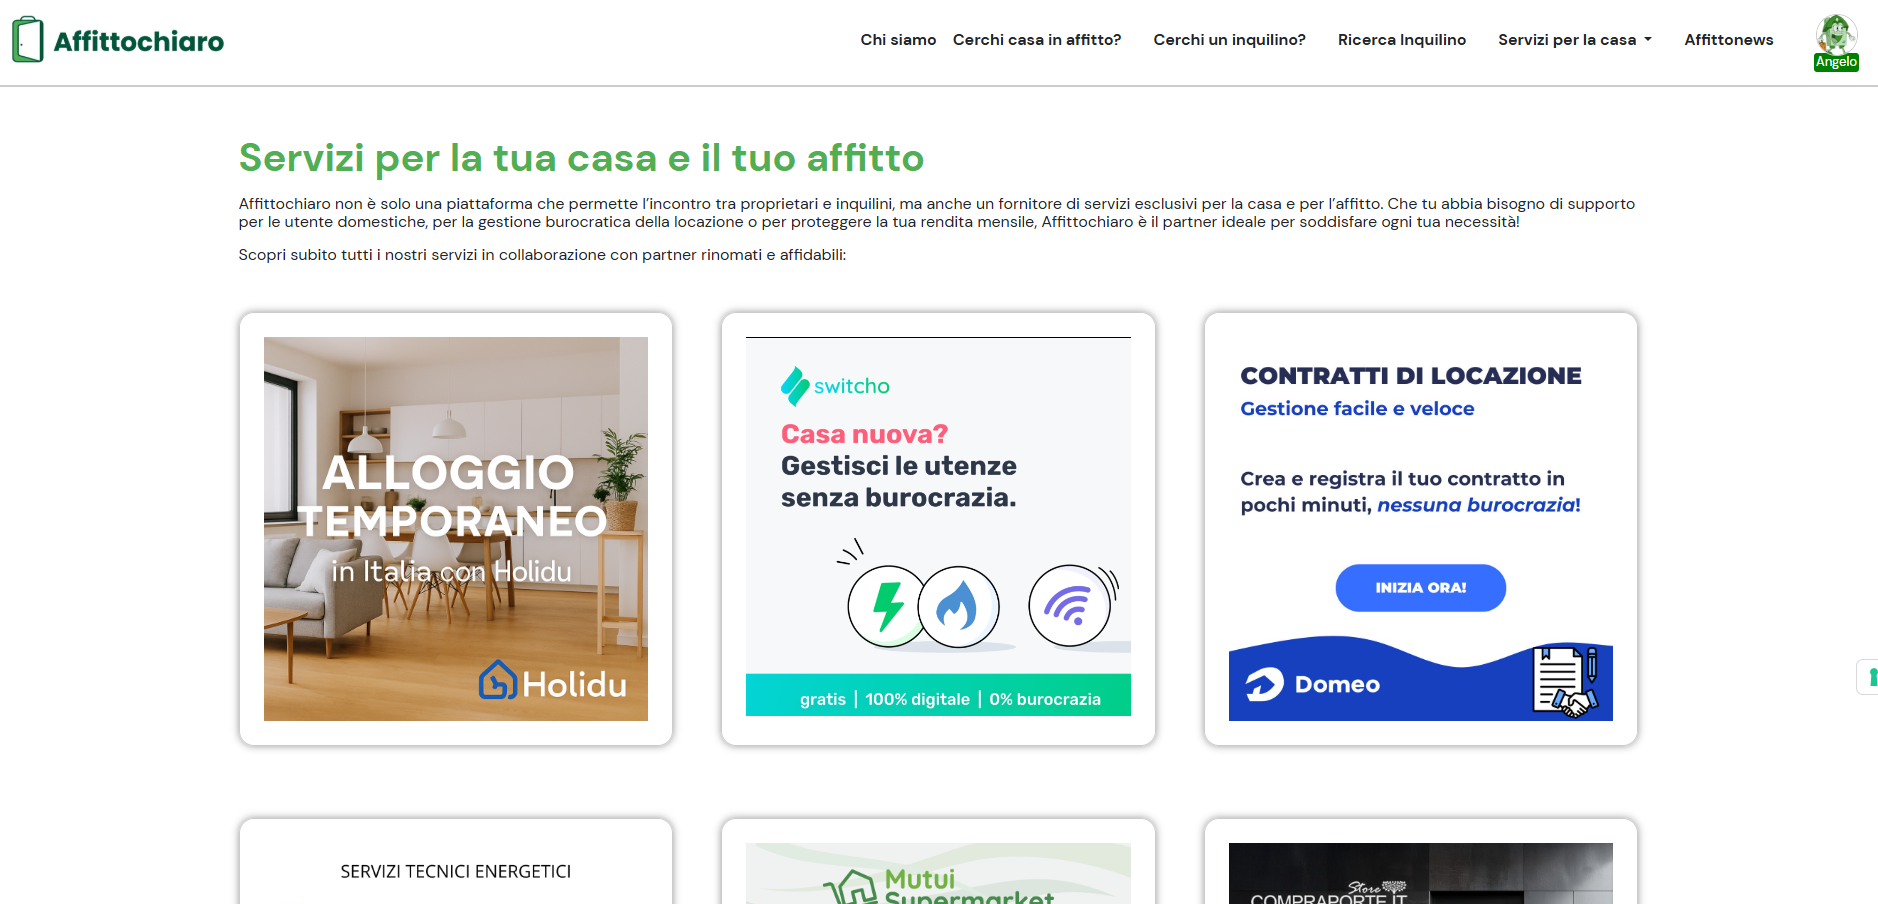Click the Holidu house logo icon
Screen dimensions: 1878x904
pos(497,680)
